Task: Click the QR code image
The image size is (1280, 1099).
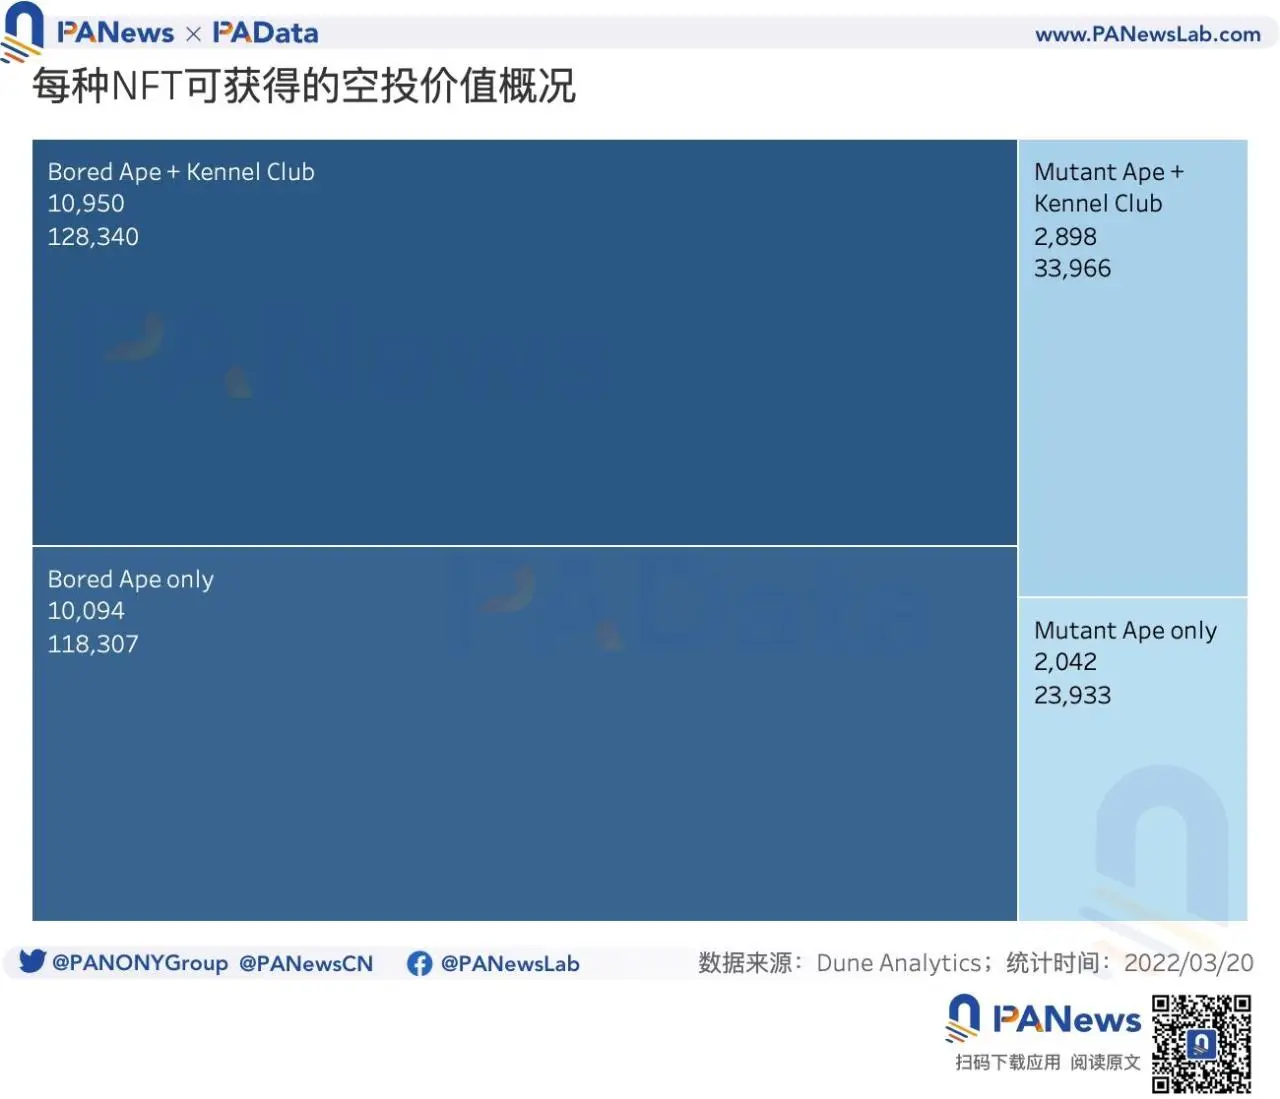Action: point(1201,1043)
